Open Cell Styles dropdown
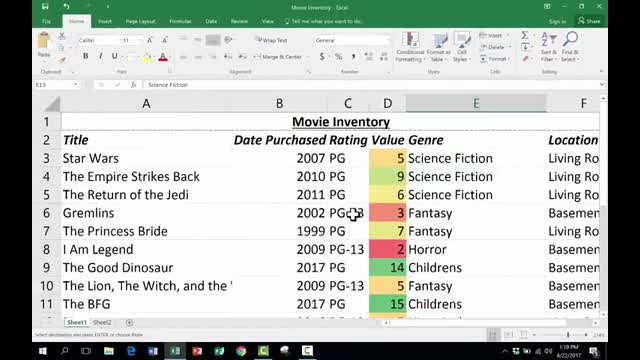640x360 pixels. click(x=462, y=47)
